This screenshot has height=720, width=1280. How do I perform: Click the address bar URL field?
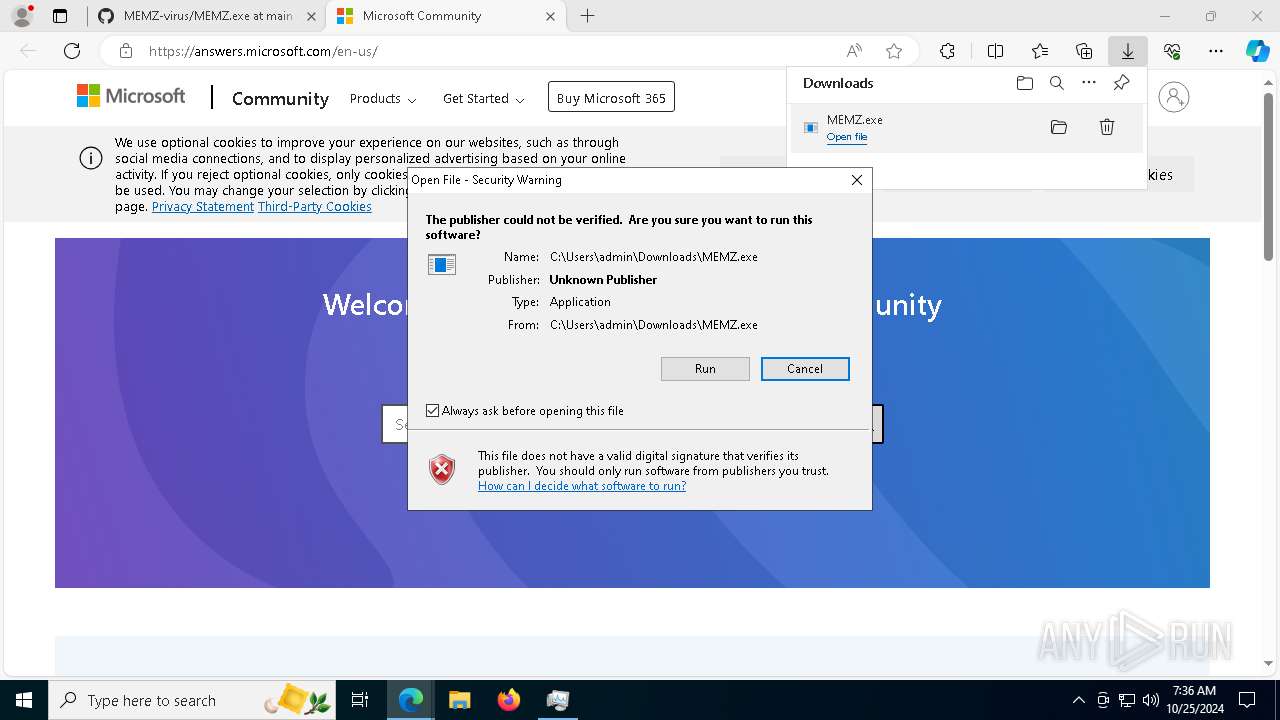[490, 51]
